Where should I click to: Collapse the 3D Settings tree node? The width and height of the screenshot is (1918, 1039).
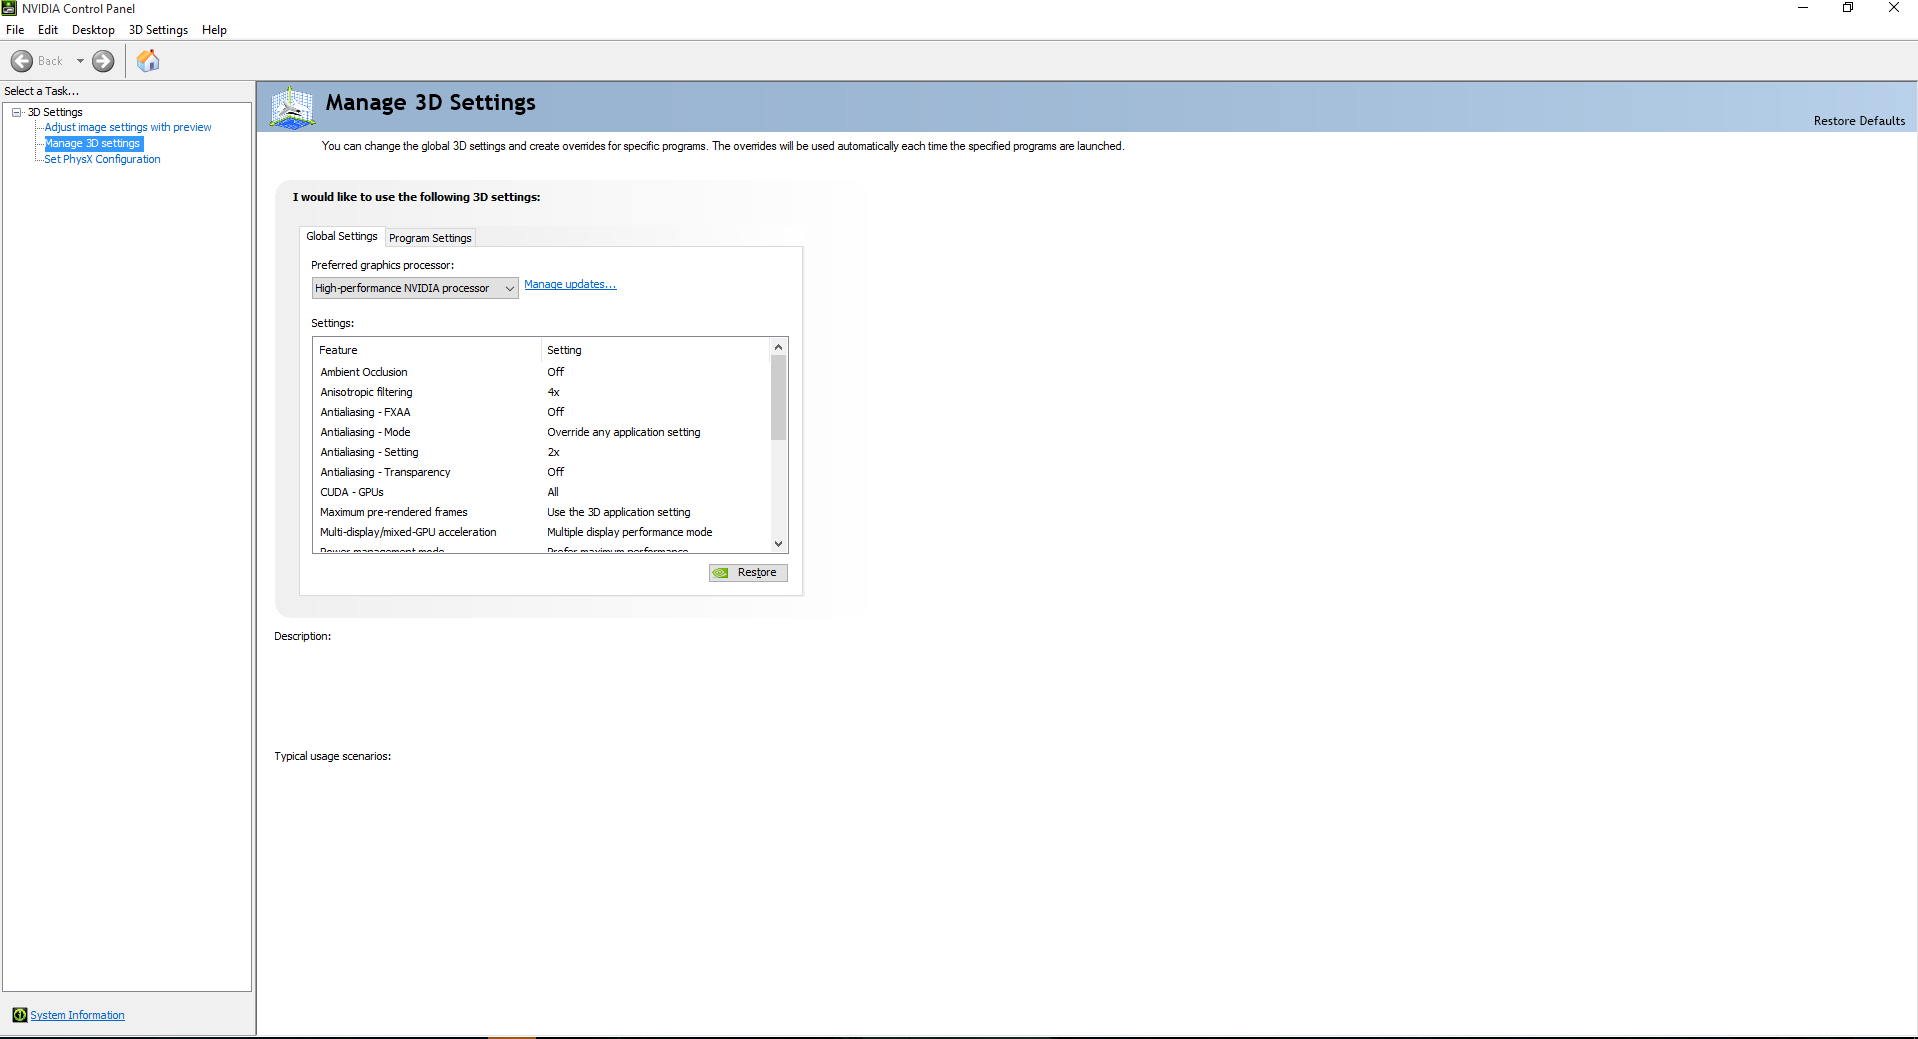point(17,112)
